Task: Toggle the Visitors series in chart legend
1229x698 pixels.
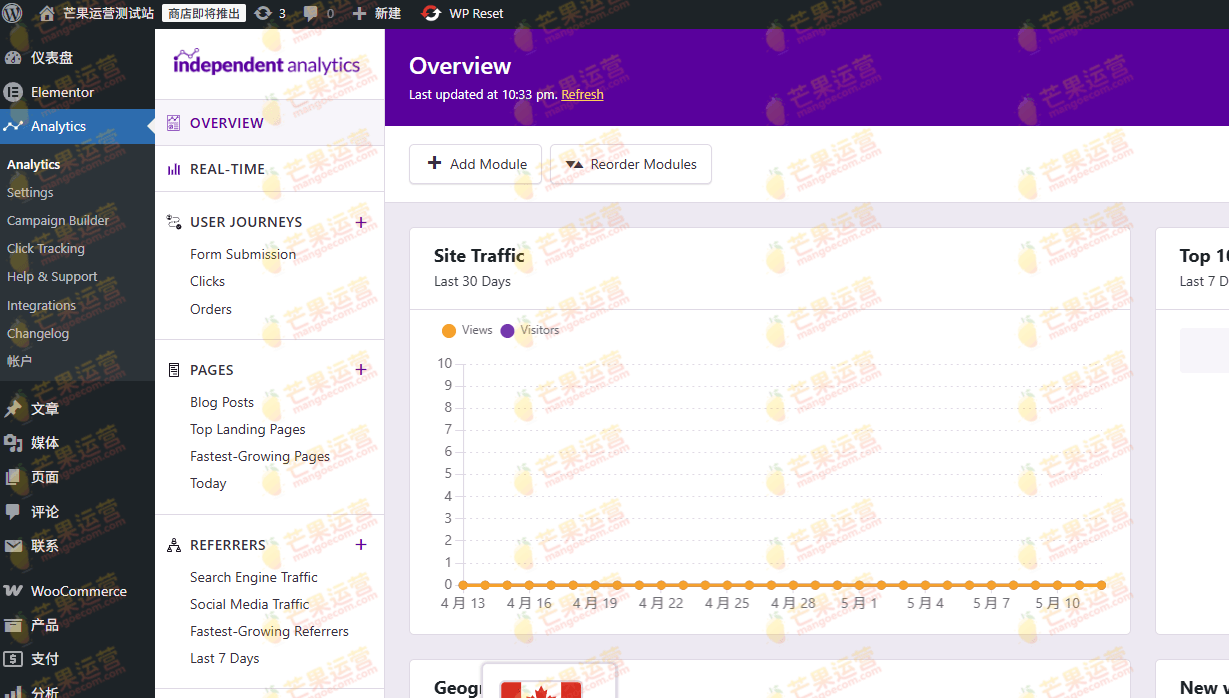Action: click(x=530, y=330)
